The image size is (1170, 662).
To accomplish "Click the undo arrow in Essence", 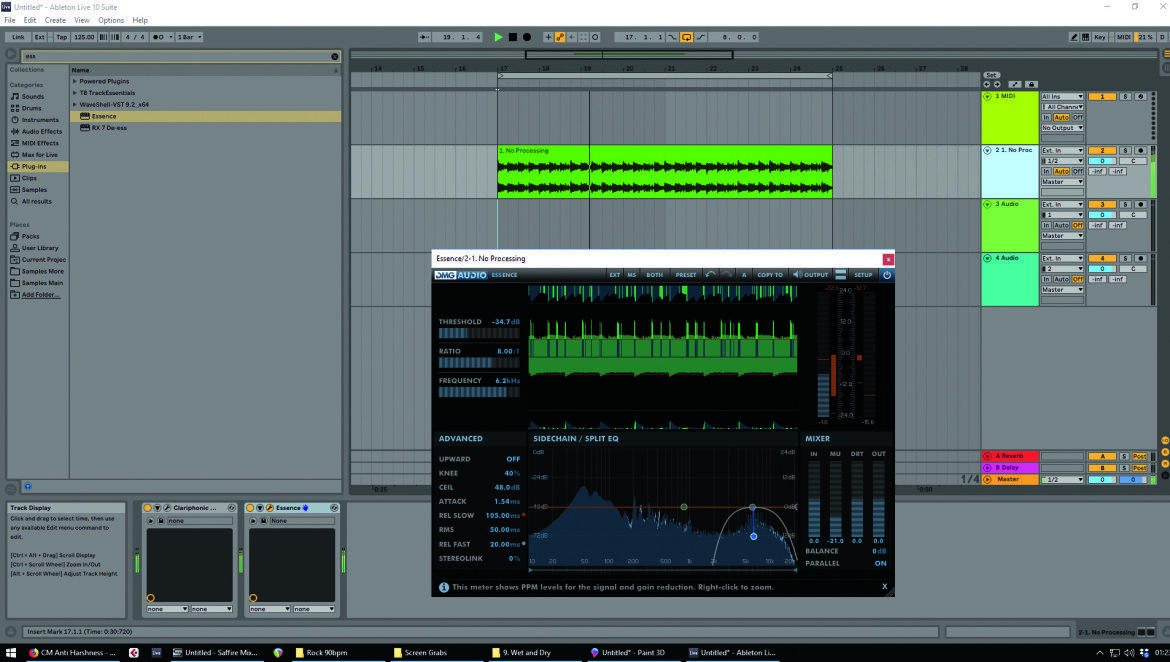I will click(x=710, y=275).
